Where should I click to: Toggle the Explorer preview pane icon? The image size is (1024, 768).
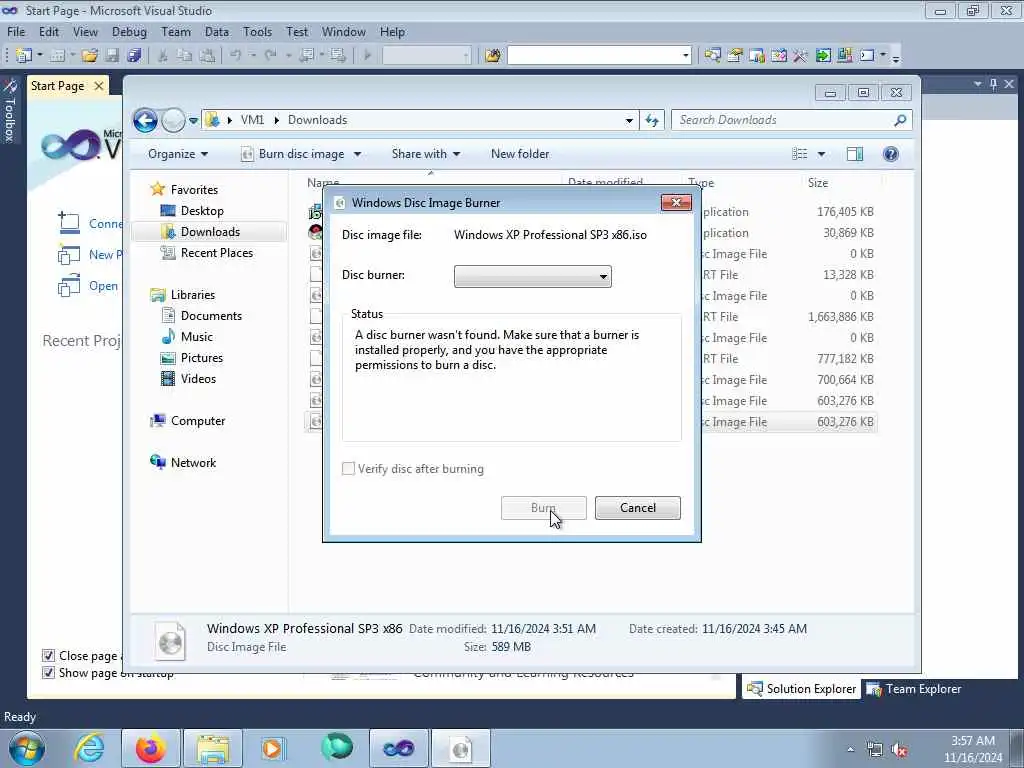click(x=854, y=154)
